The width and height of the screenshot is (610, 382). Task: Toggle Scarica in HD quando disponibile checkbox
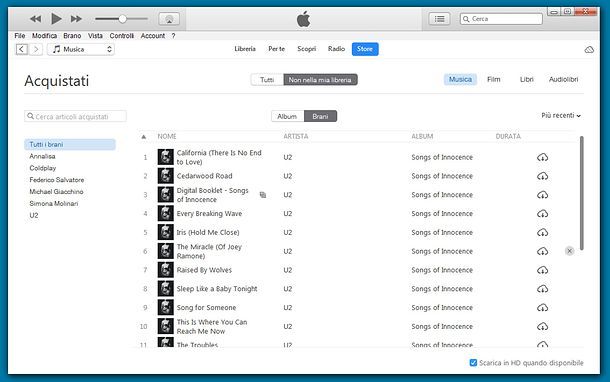coord(473,363)
